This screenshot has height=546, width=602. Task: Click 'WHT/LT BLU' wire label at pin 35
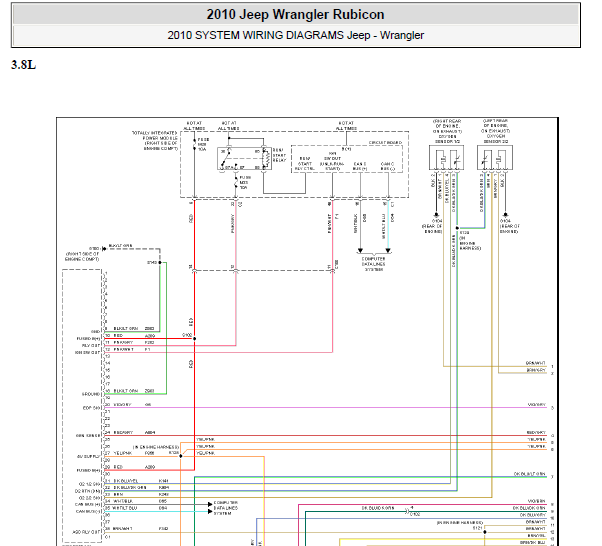coord(125,508)
